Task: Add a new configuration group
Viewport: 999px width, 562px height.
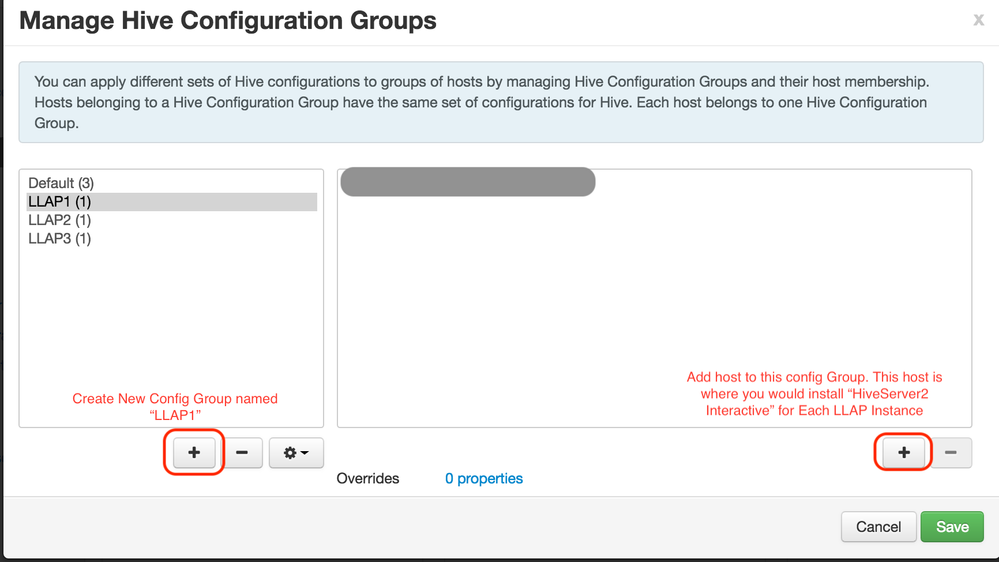Action: [x=194, y=452]
